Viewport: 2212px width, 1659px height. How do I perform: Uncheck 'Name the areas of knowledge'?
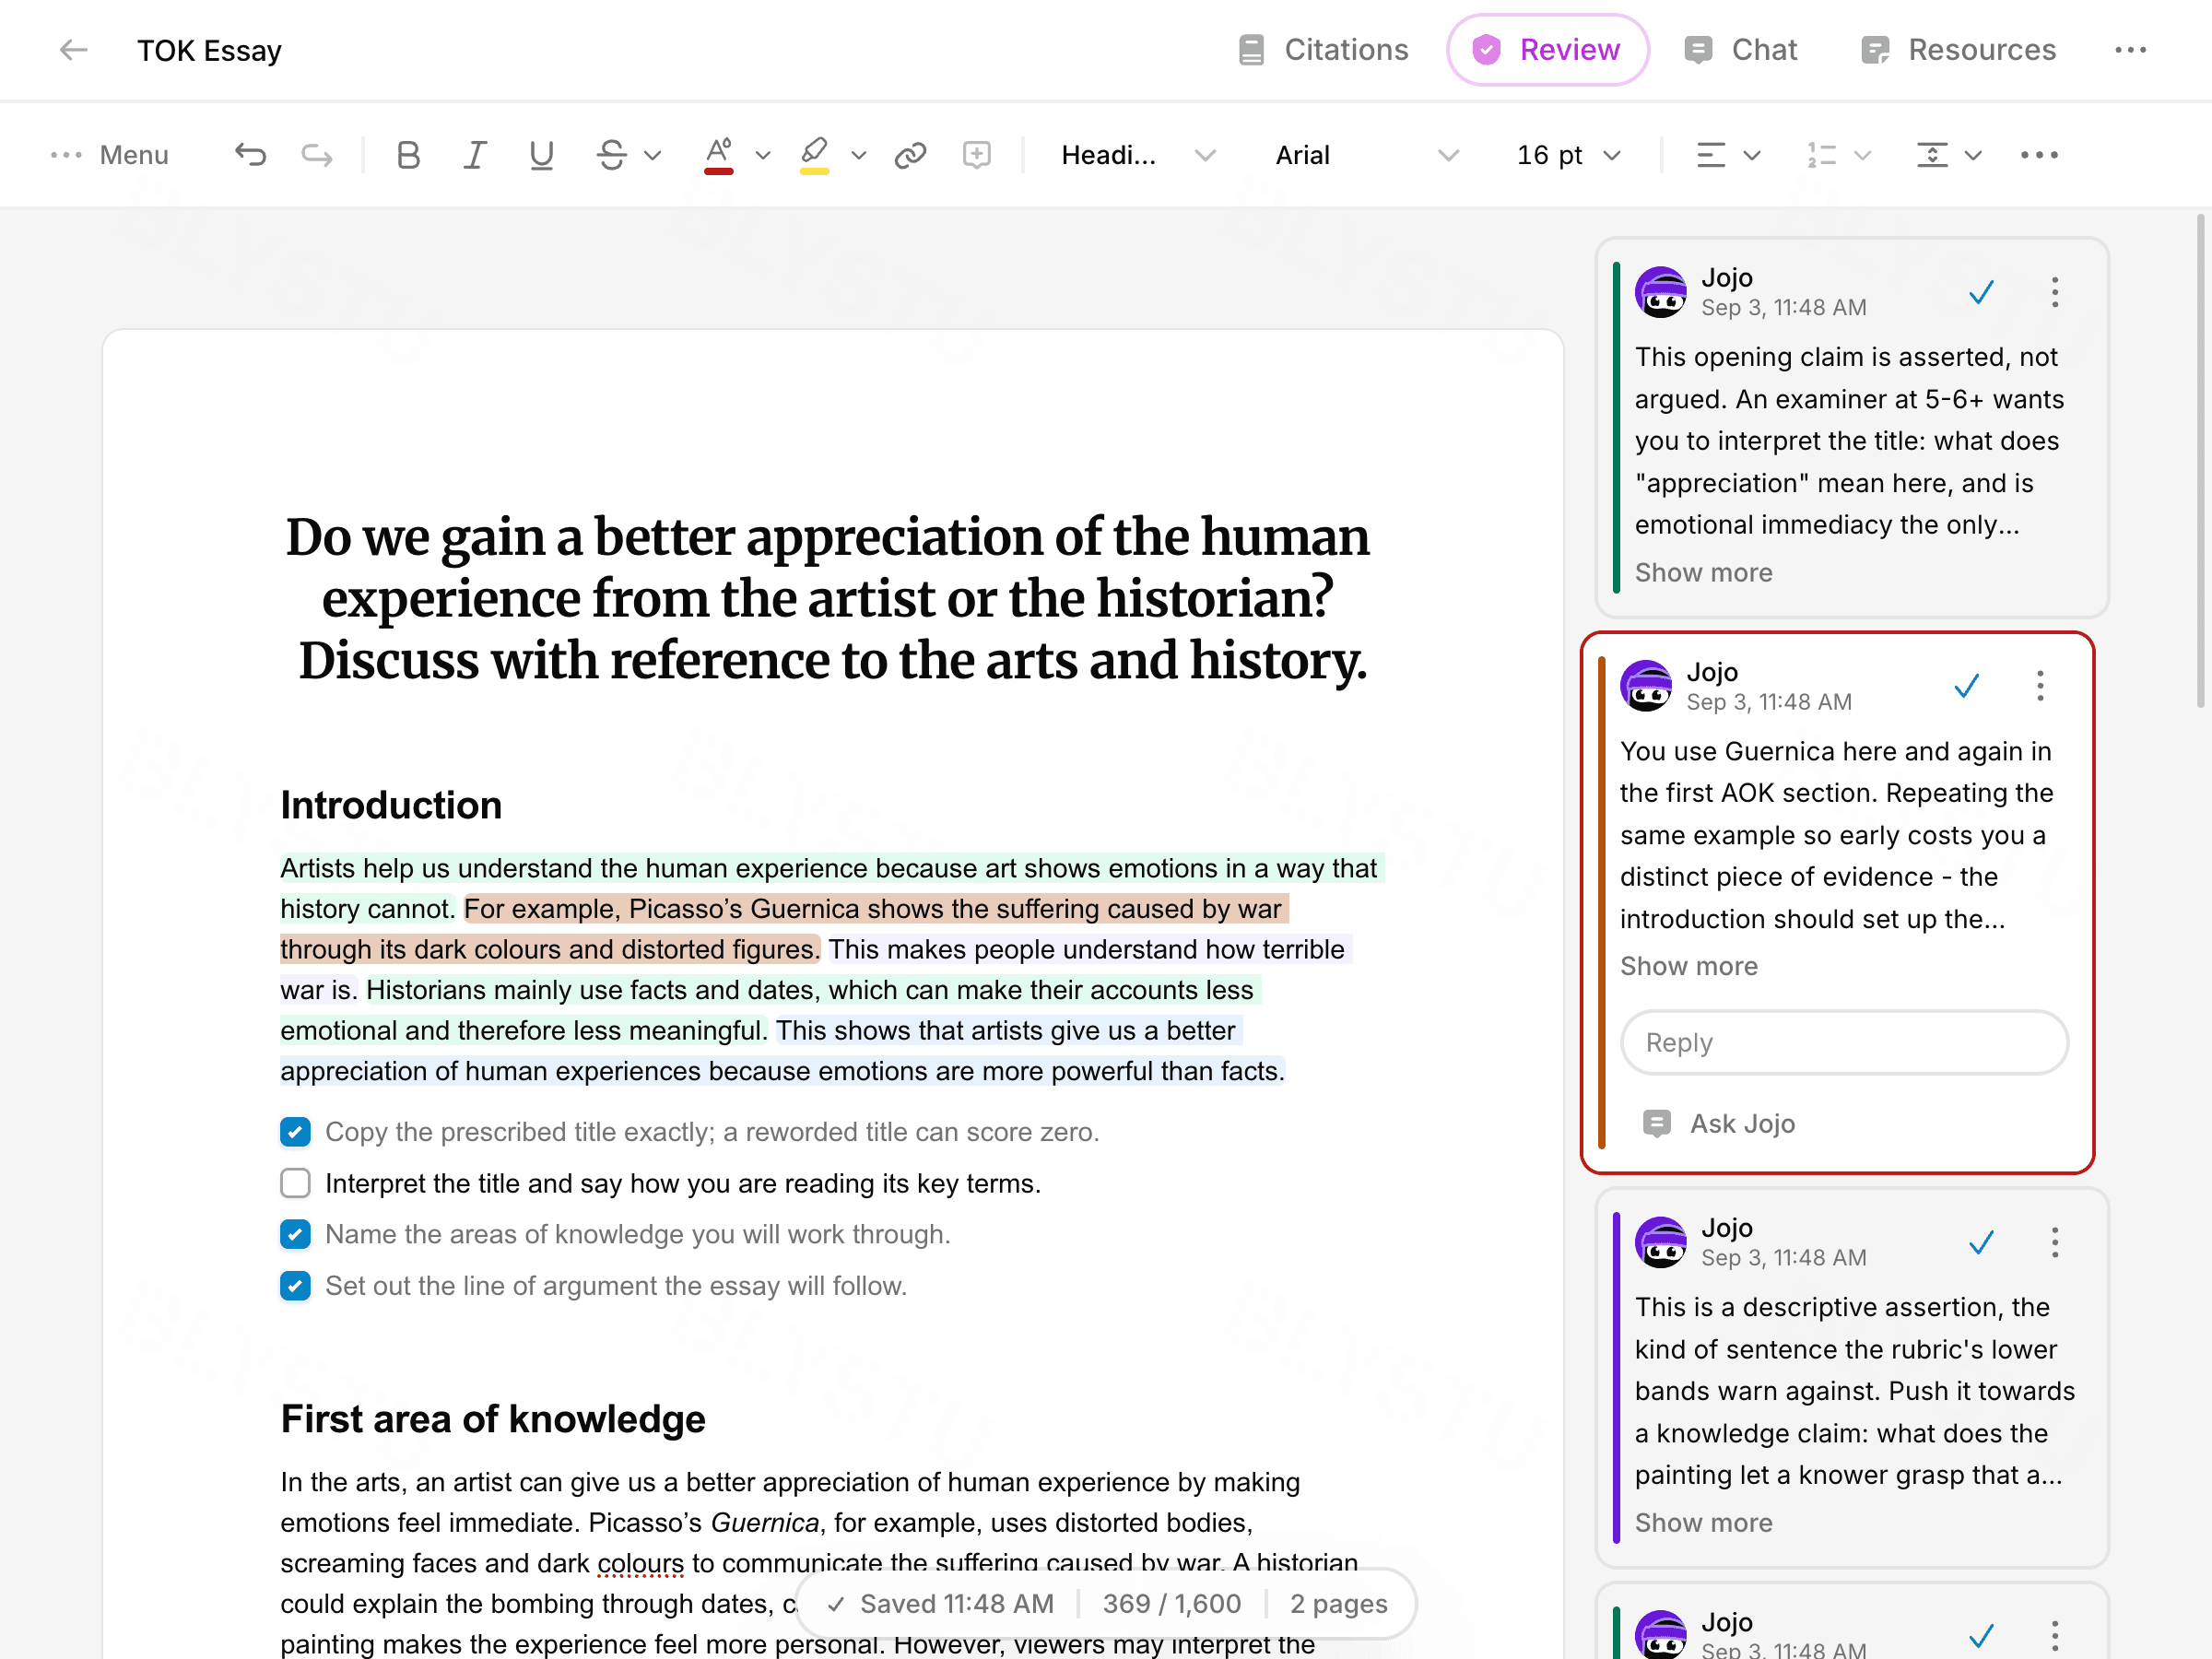295,1234
